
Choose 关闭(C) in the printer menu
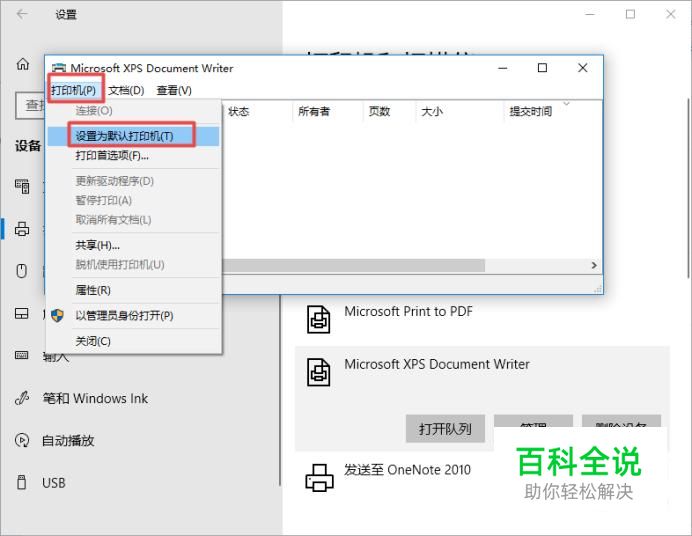point(133,341)
